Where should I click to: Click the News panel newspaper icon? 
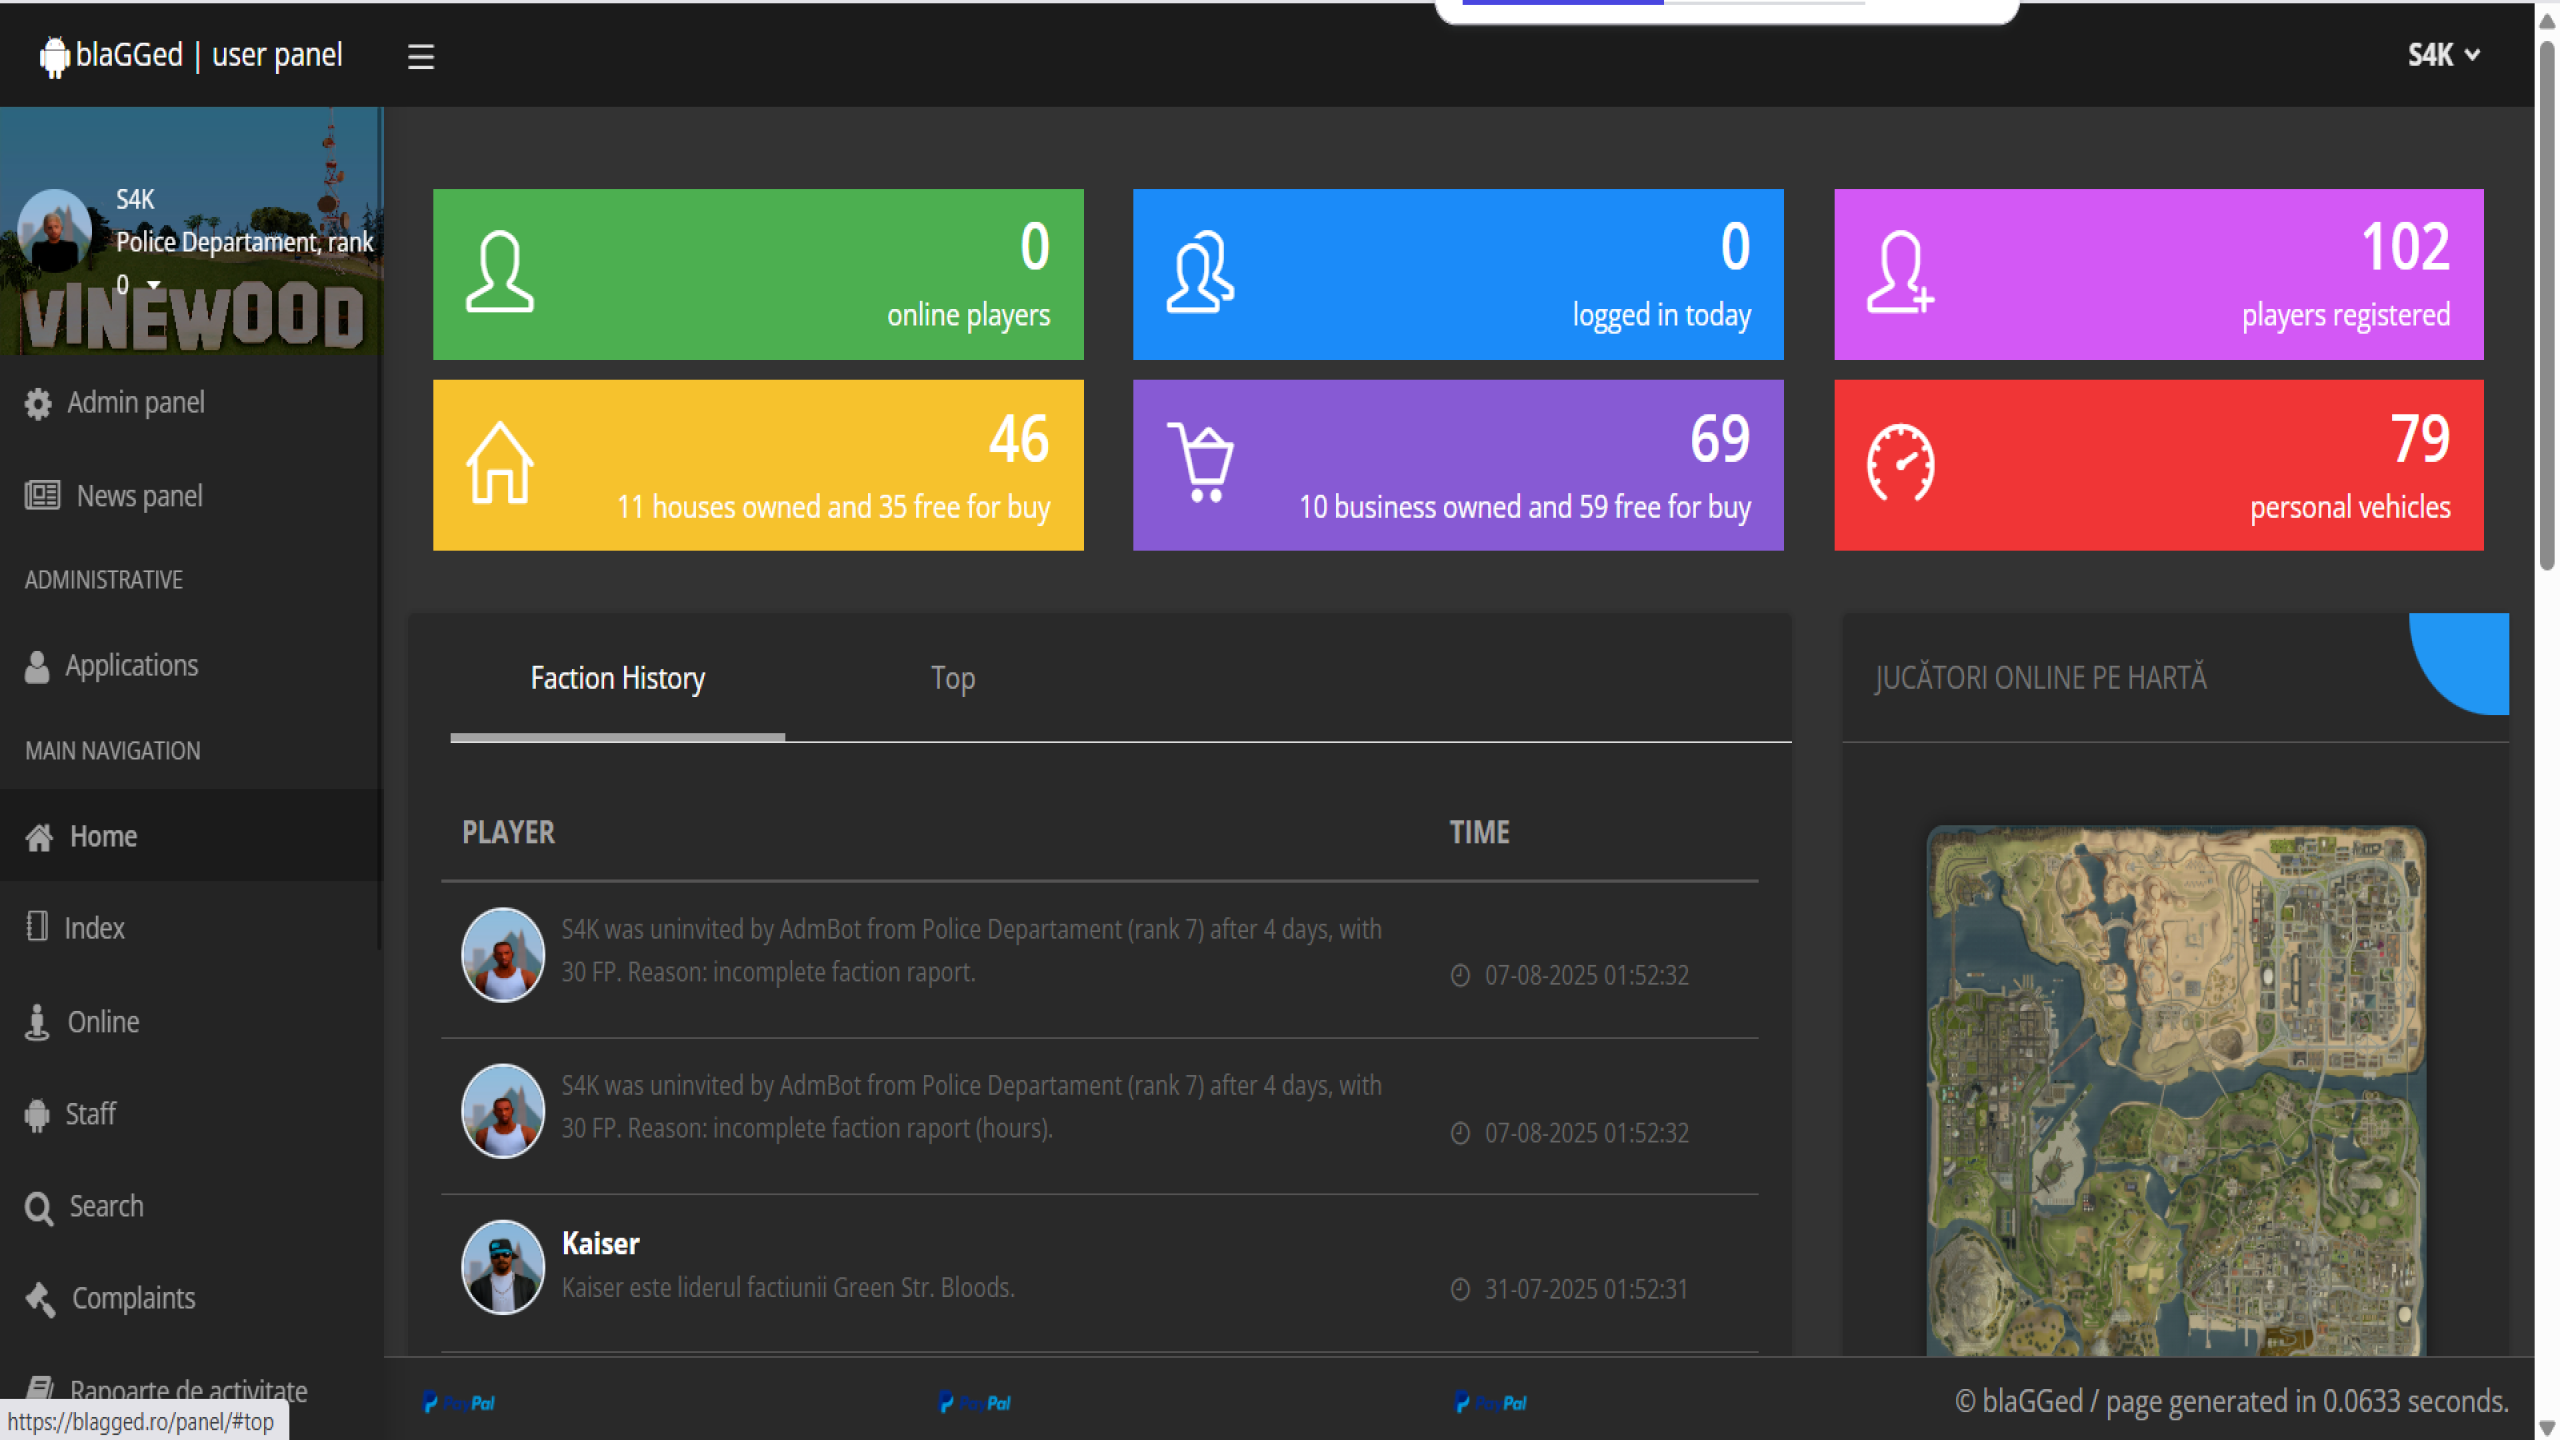(x=42, y=496)
